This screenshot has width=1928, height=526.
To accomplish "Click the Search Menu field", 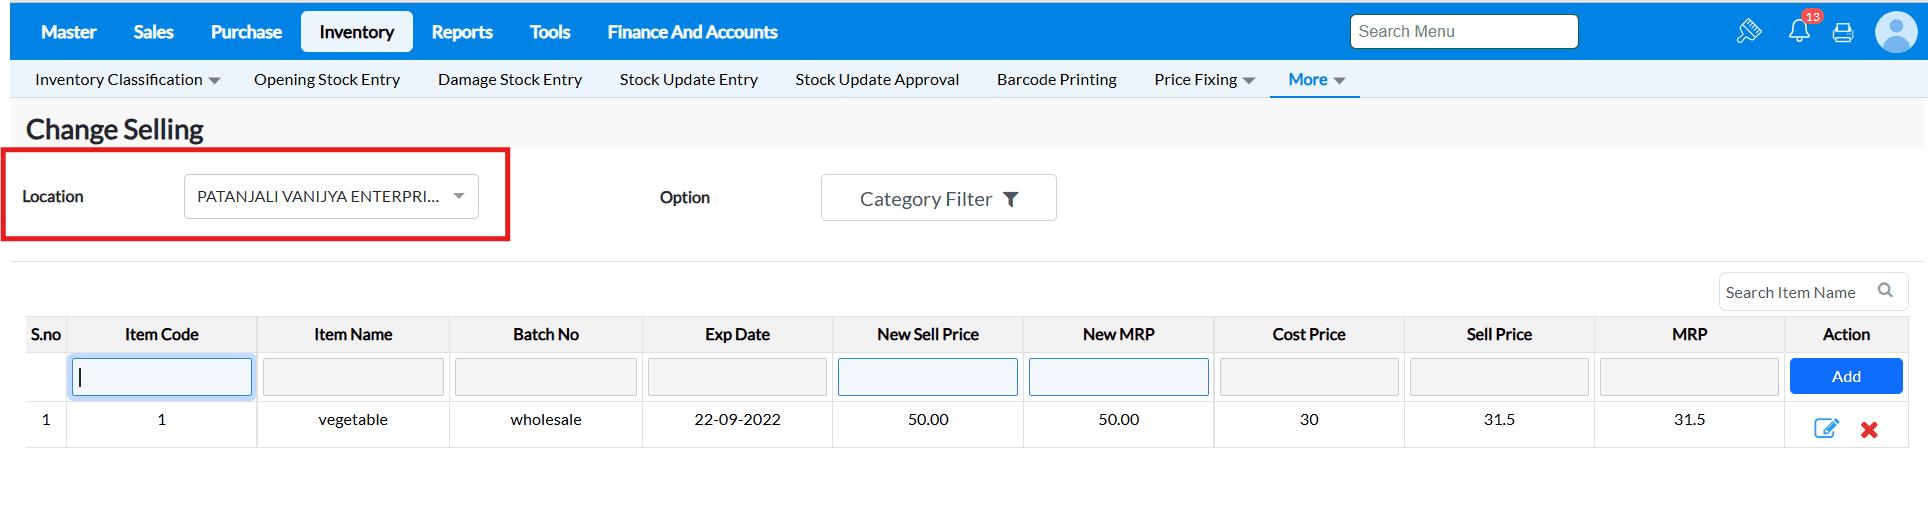I will [1463, 32].
